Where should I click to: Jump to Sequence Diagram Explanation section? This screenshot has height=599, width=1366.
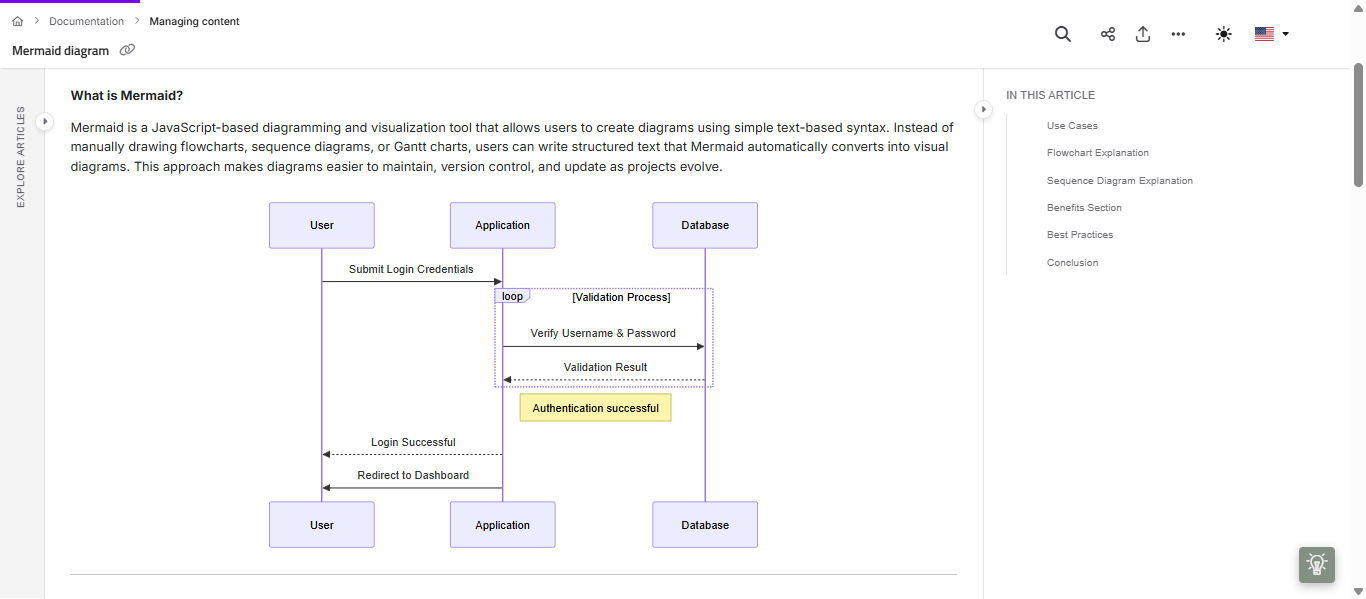point(1120,181)
